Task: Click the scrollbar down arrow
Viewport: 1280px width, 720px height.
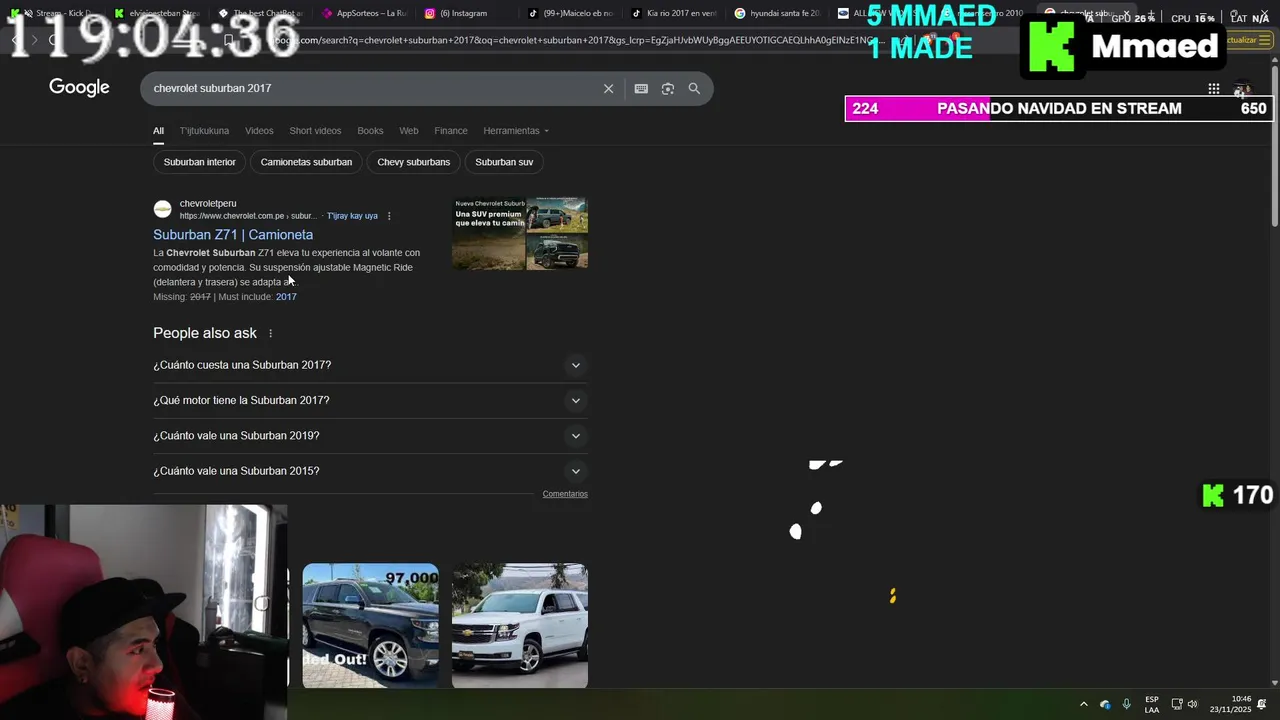Action: pyautogui.click(x=1274, y=683)
